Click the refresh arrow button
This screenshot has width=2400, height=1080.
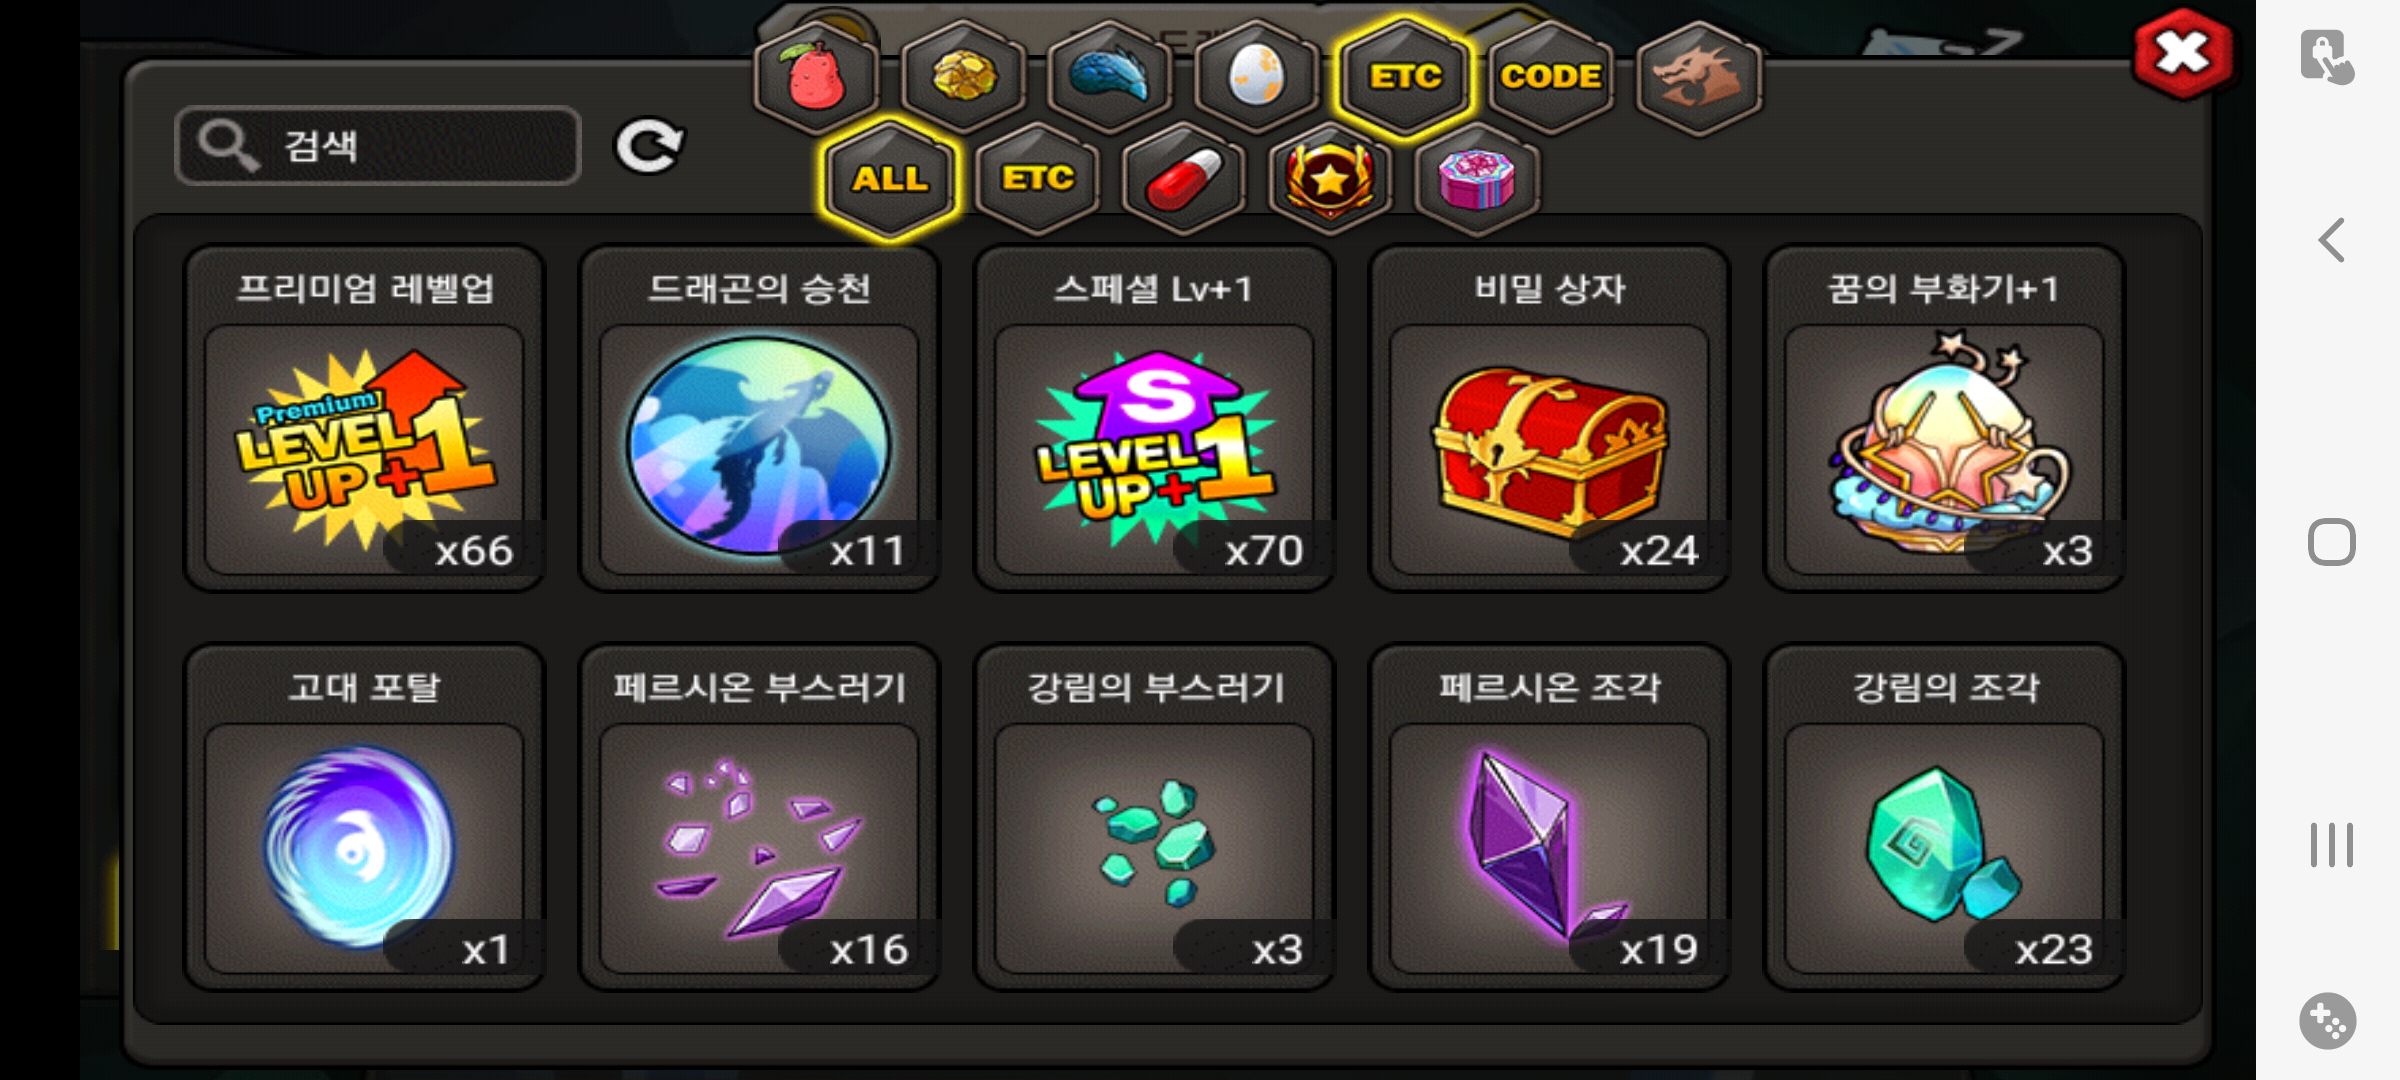649,147
